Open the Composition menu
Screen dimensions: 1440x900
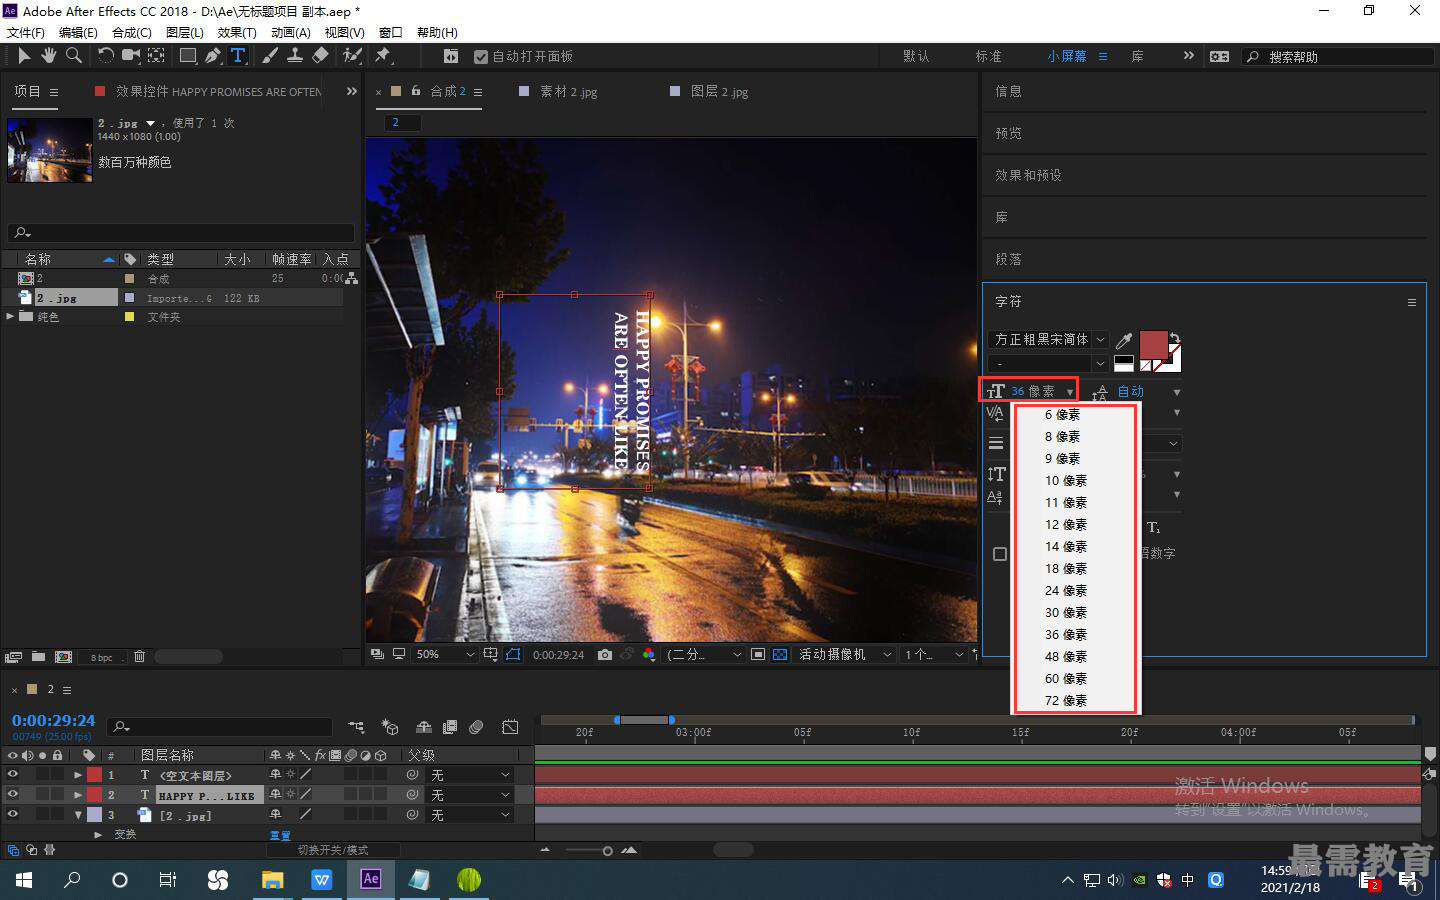(x=132, y=32)
